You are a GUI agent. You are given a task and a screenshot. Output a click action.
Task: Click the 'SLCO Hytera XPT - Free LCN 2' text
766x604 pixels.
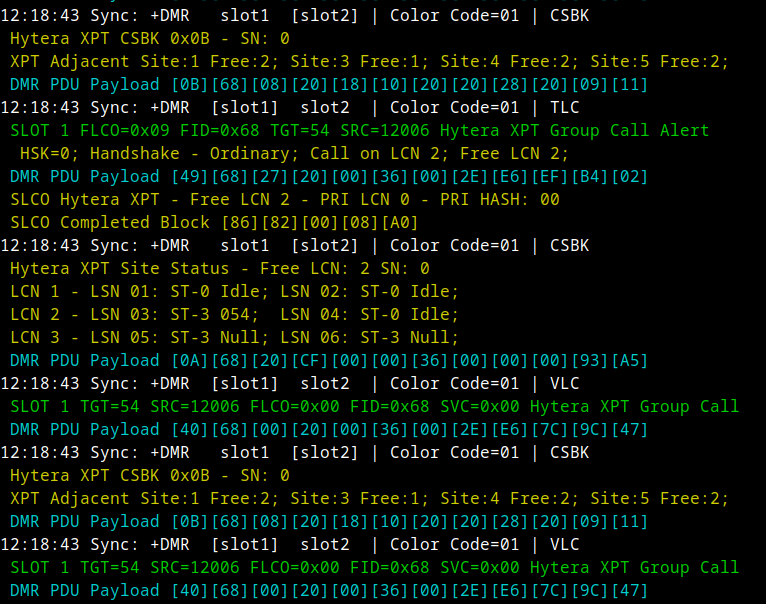150,200
